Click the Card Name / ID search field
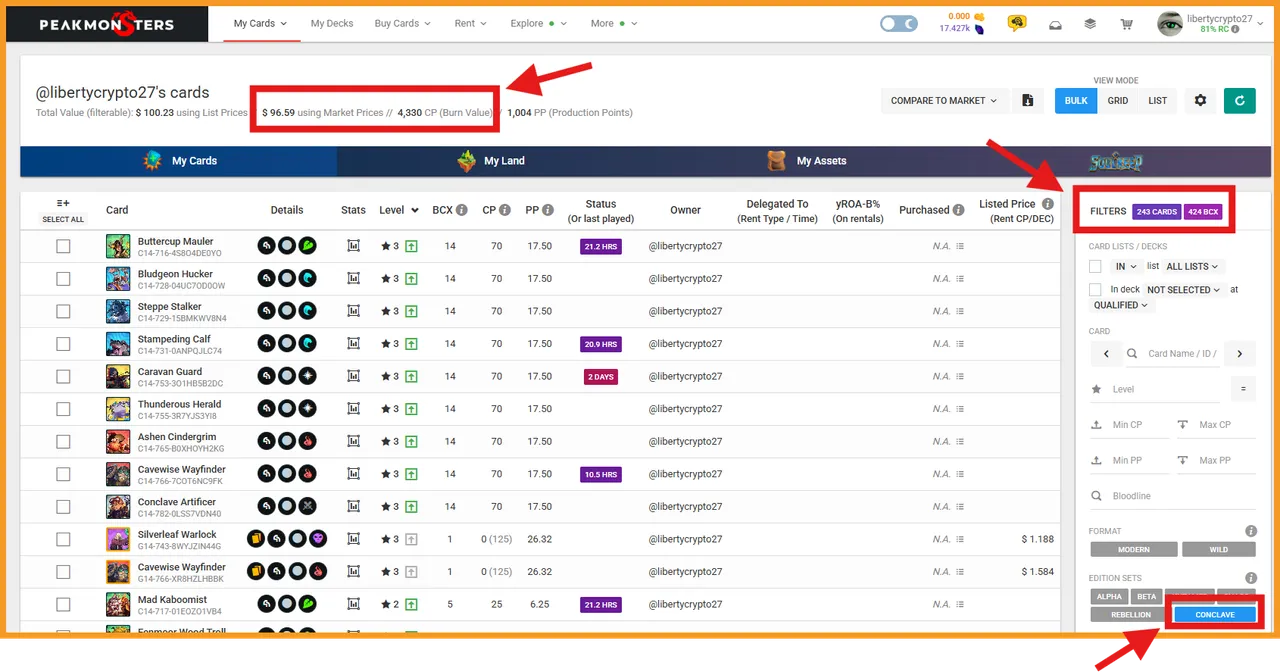The image size is (1280, 672). (1171, 354)
